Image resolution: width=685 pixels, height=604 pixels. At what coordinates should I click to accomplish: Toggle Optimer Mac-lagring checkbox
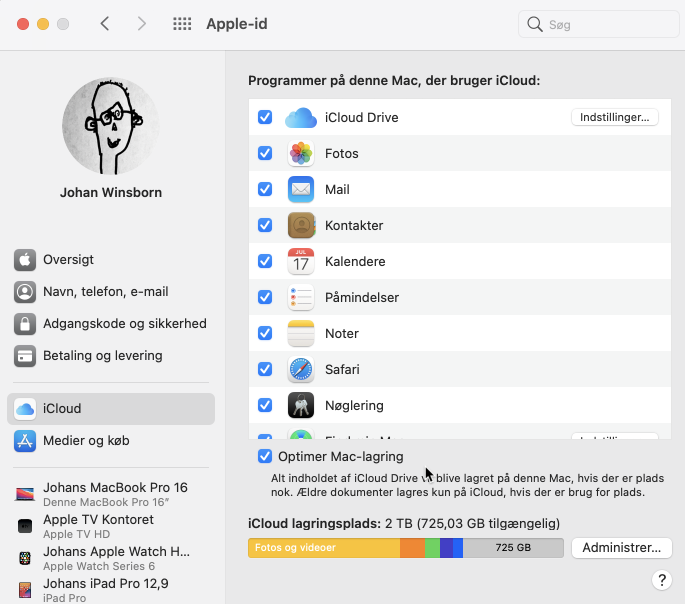point(265,456)
